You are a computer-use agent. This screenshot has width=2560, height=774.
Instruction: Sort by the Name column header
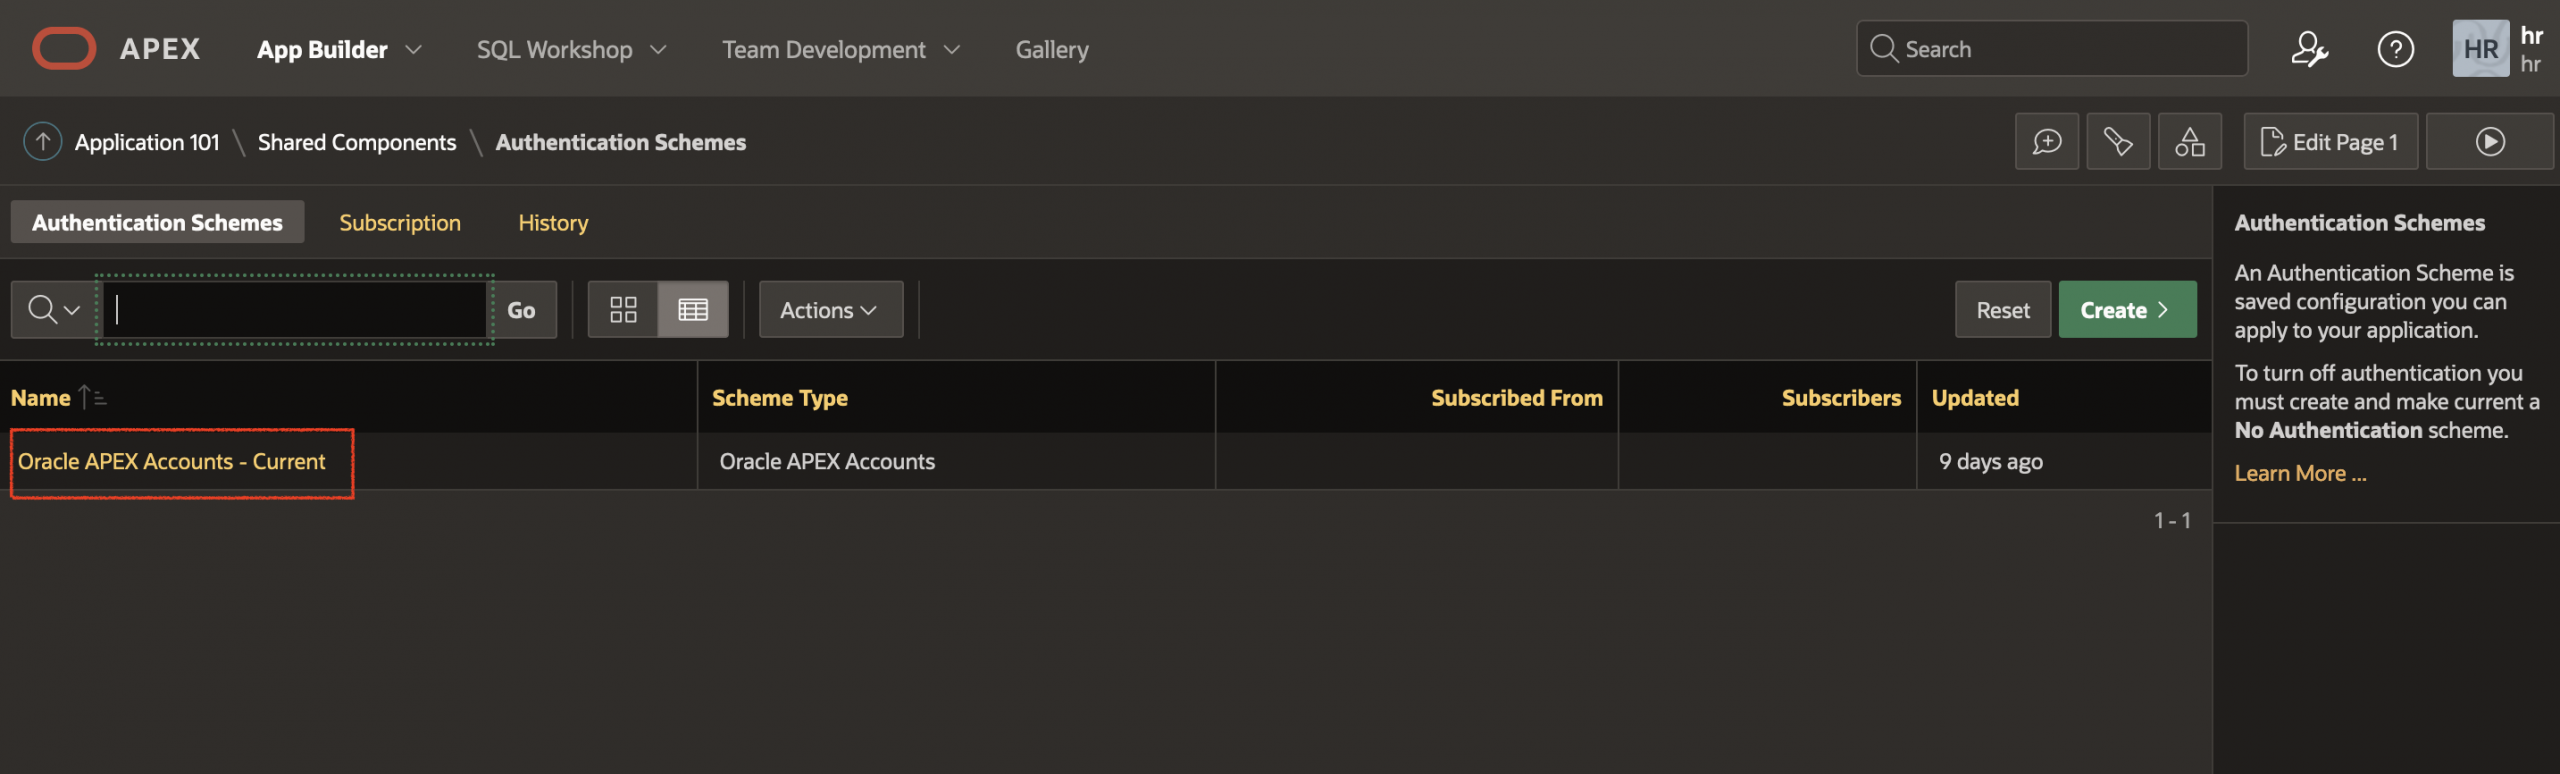point(41,398)
